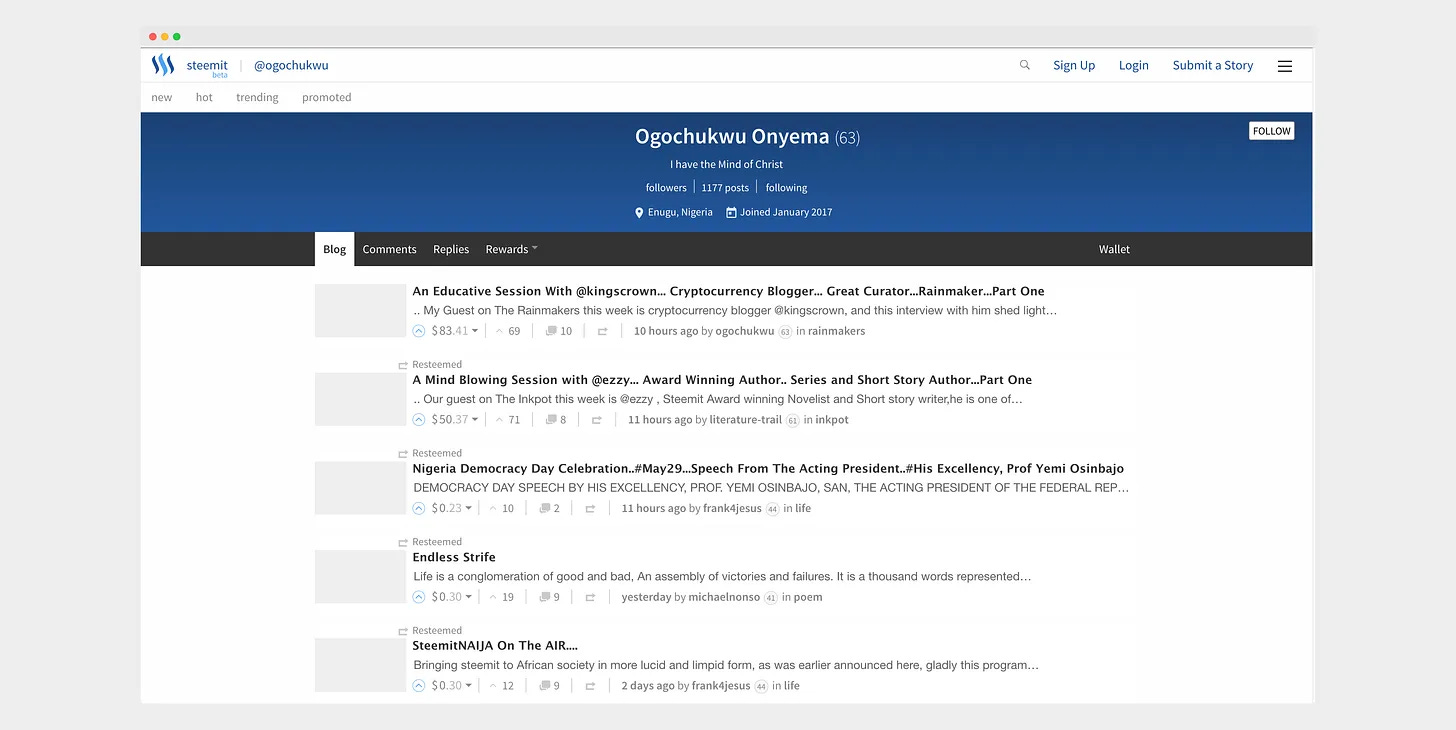Open author michaelnonso profile
The width and height of the screenshot is (1456, 730).
pyautogui.click(x=724, y=597)
